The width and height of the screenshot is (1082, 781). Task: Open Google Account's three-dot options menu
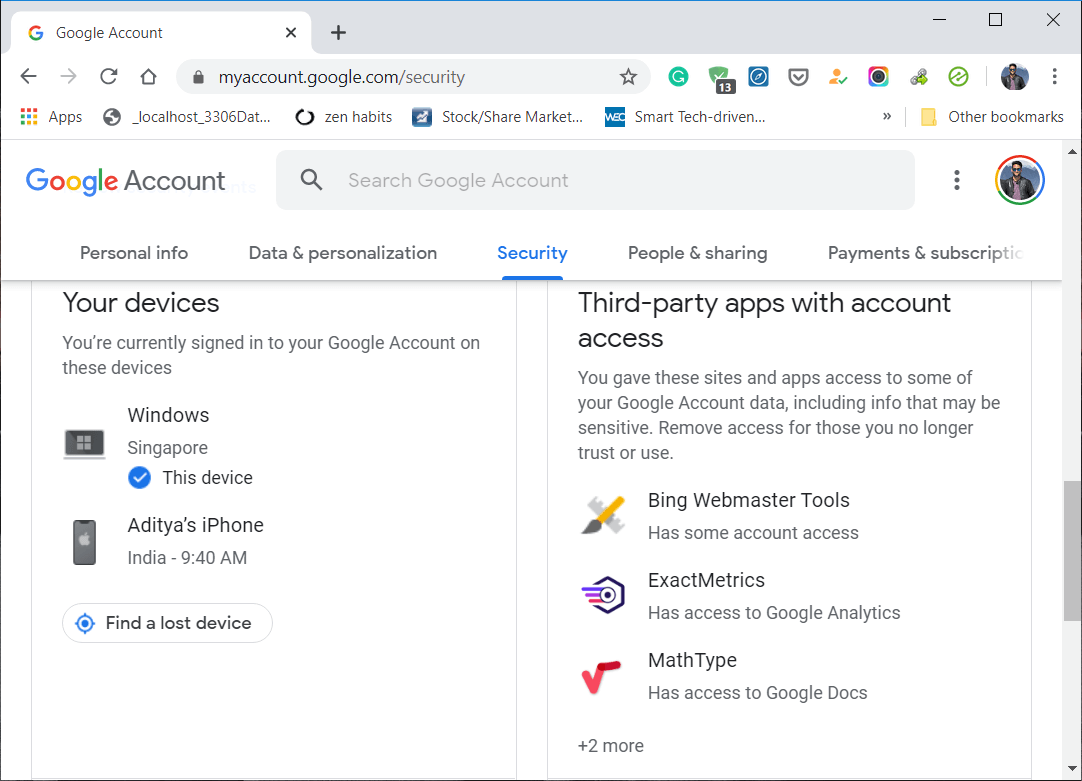click(957, 180)
